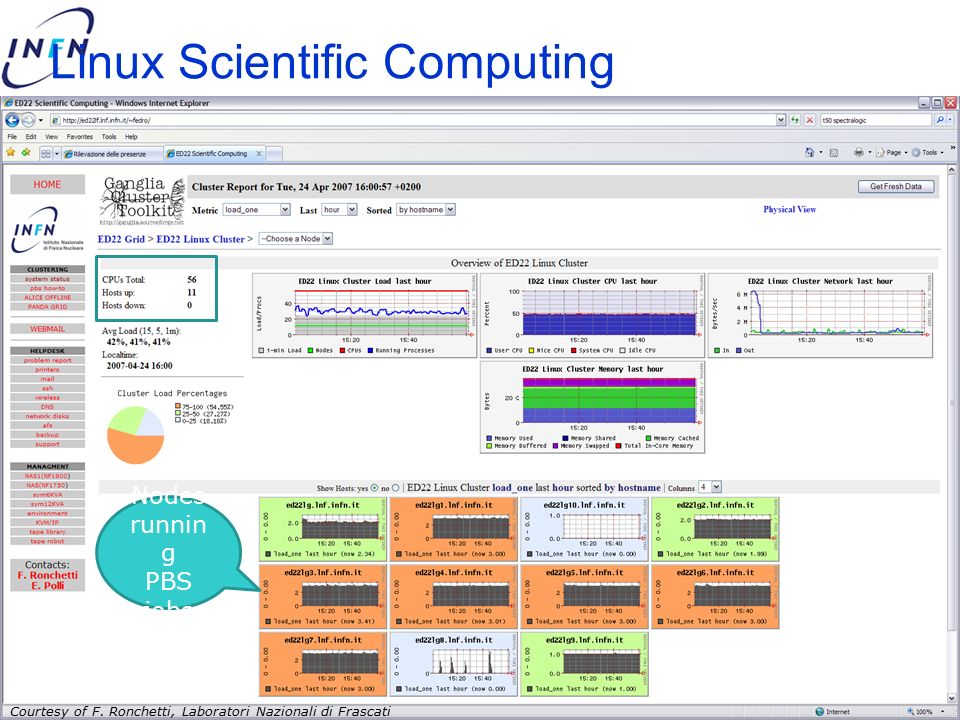The height and width of the screenshot is (720, 960).
Task: Click the Get Fresh Data button
Action: click(x=896, y=186)
